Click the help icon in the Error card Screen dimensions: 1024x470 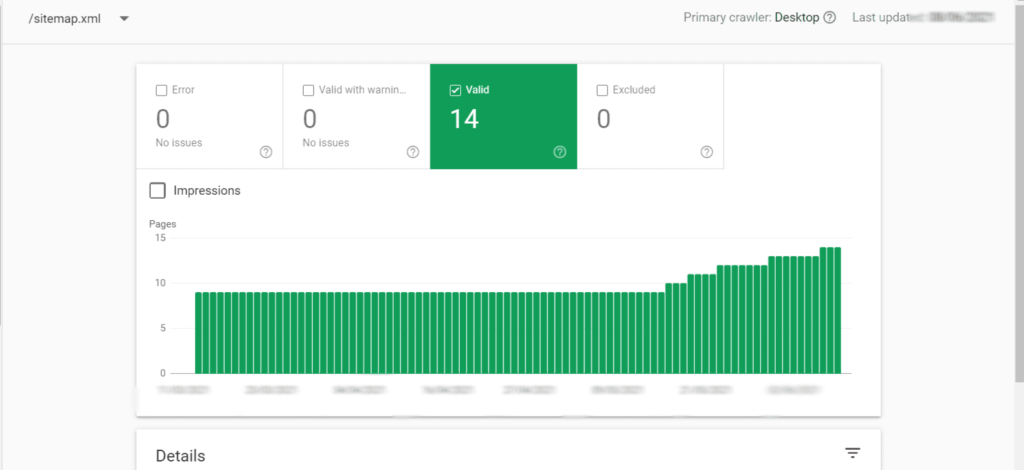pos(266,152)
